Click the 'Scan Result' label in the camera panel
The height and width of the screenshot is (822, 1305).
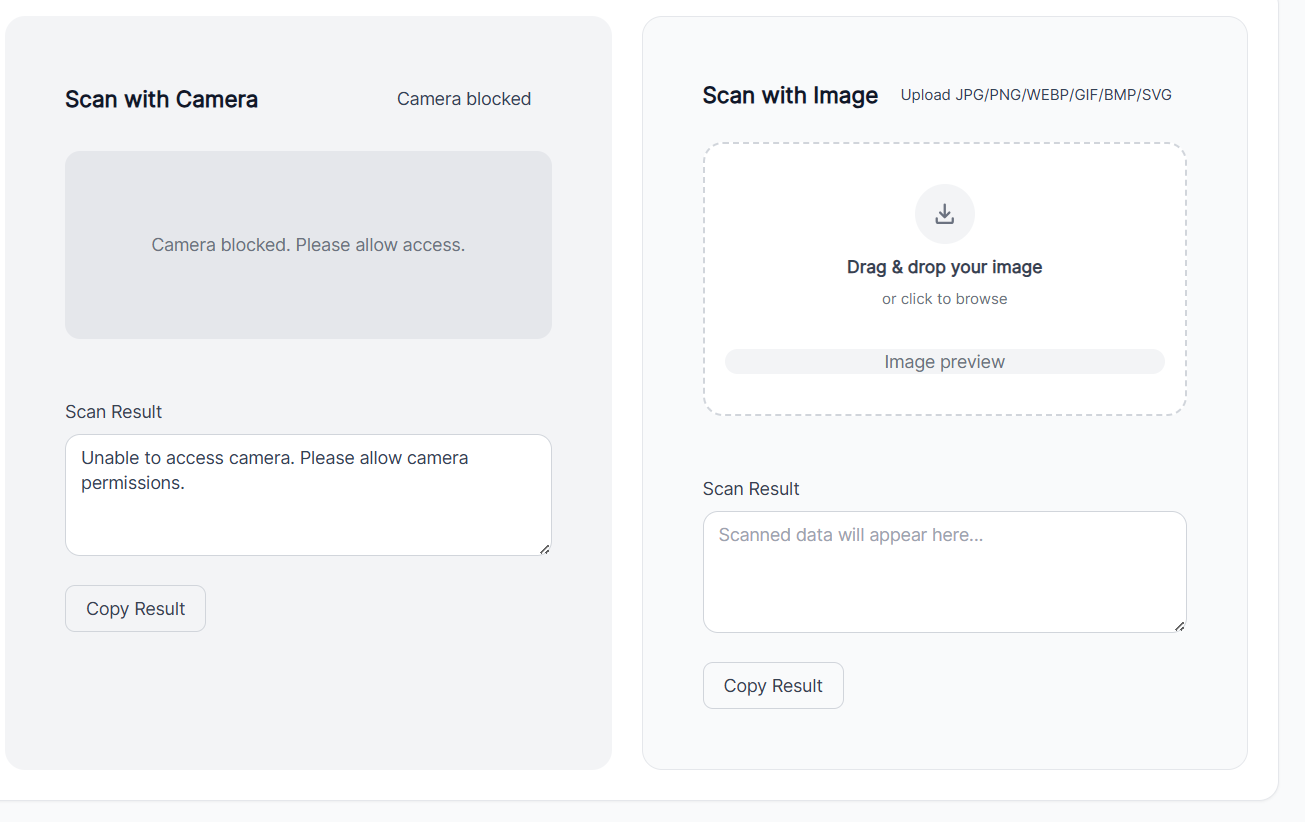pyautogui.click(x=113, y=411)
